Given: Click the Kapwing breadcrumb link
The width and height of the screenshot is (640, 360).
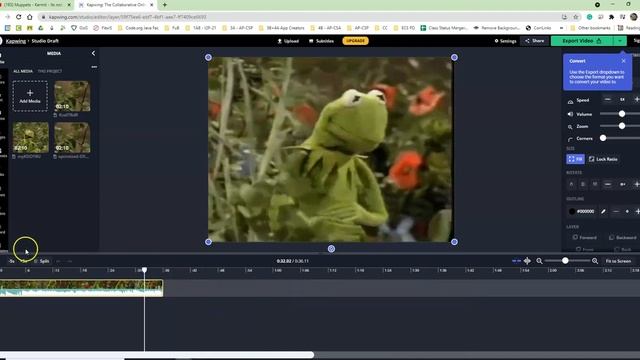Looking at the screenshot, I should pyautogui.click(x=16, y=41).
